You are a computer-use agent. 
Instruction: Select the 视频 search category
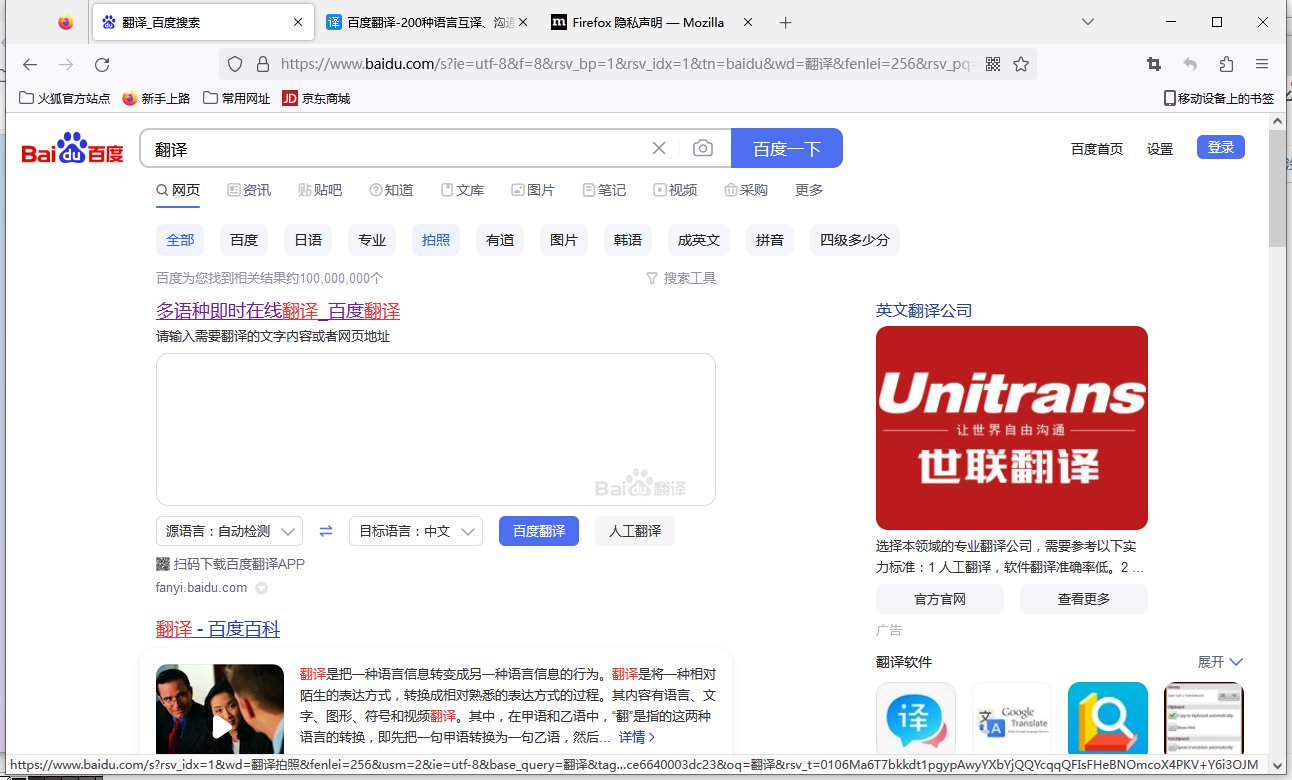[x=675, y=190]
